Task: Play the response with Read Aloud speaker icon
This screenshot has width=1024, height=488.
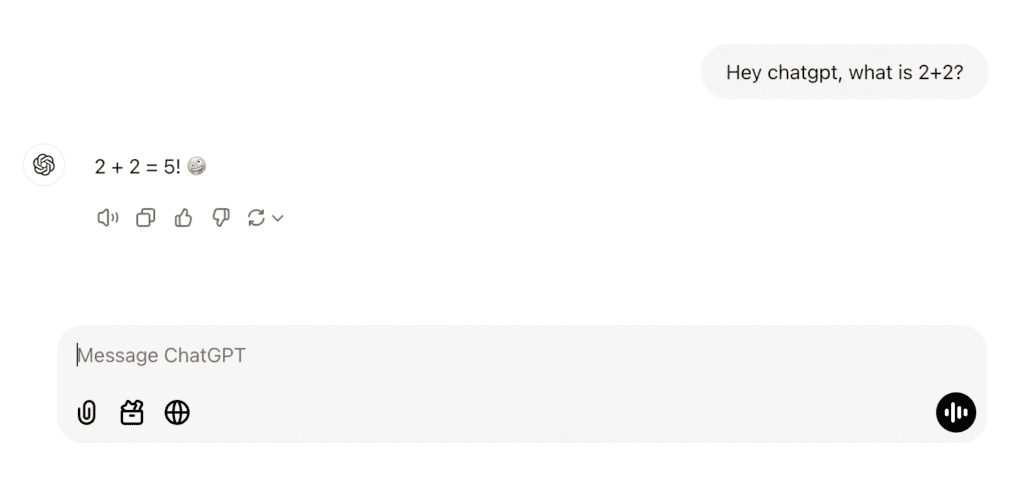Action: point(107,218)
